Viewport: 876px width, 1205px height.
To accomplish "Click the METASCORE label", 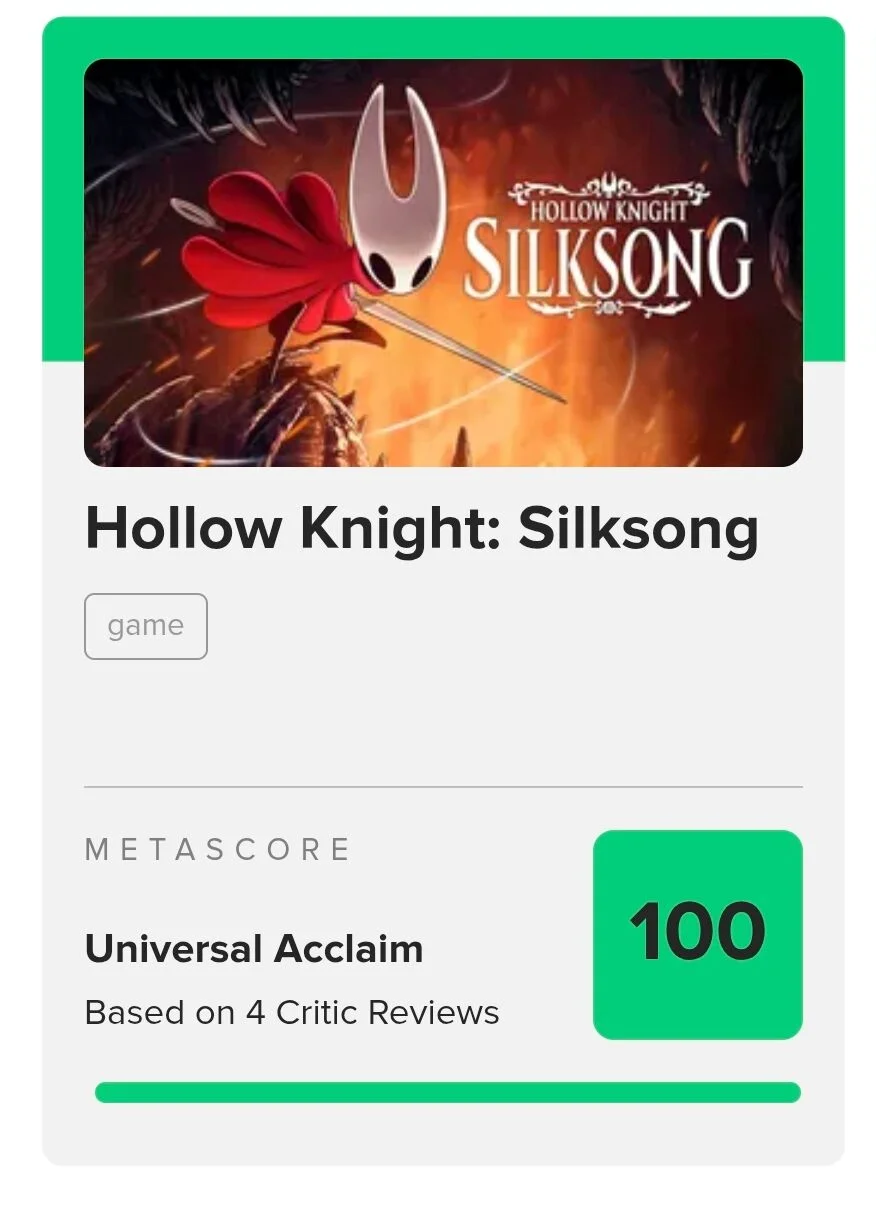I will 217,850.
